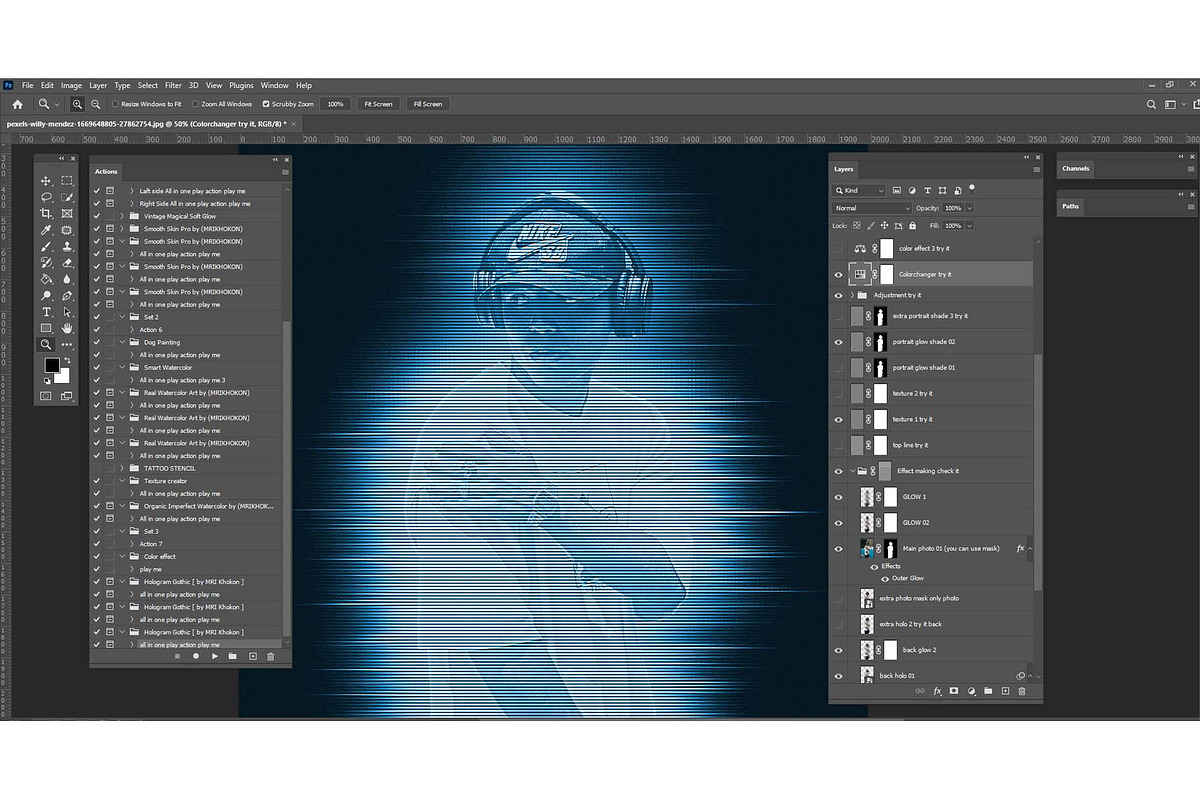The width and height of the screenshot is (1200, 800).
Task: Click the 100% zoom button
Action: pos(335,104)
